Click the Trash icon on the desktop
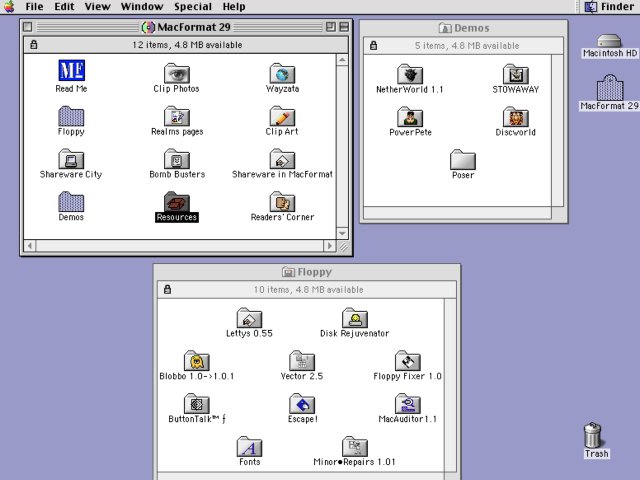This screenshot has width=640, height=480. click(x=593, y=436)
